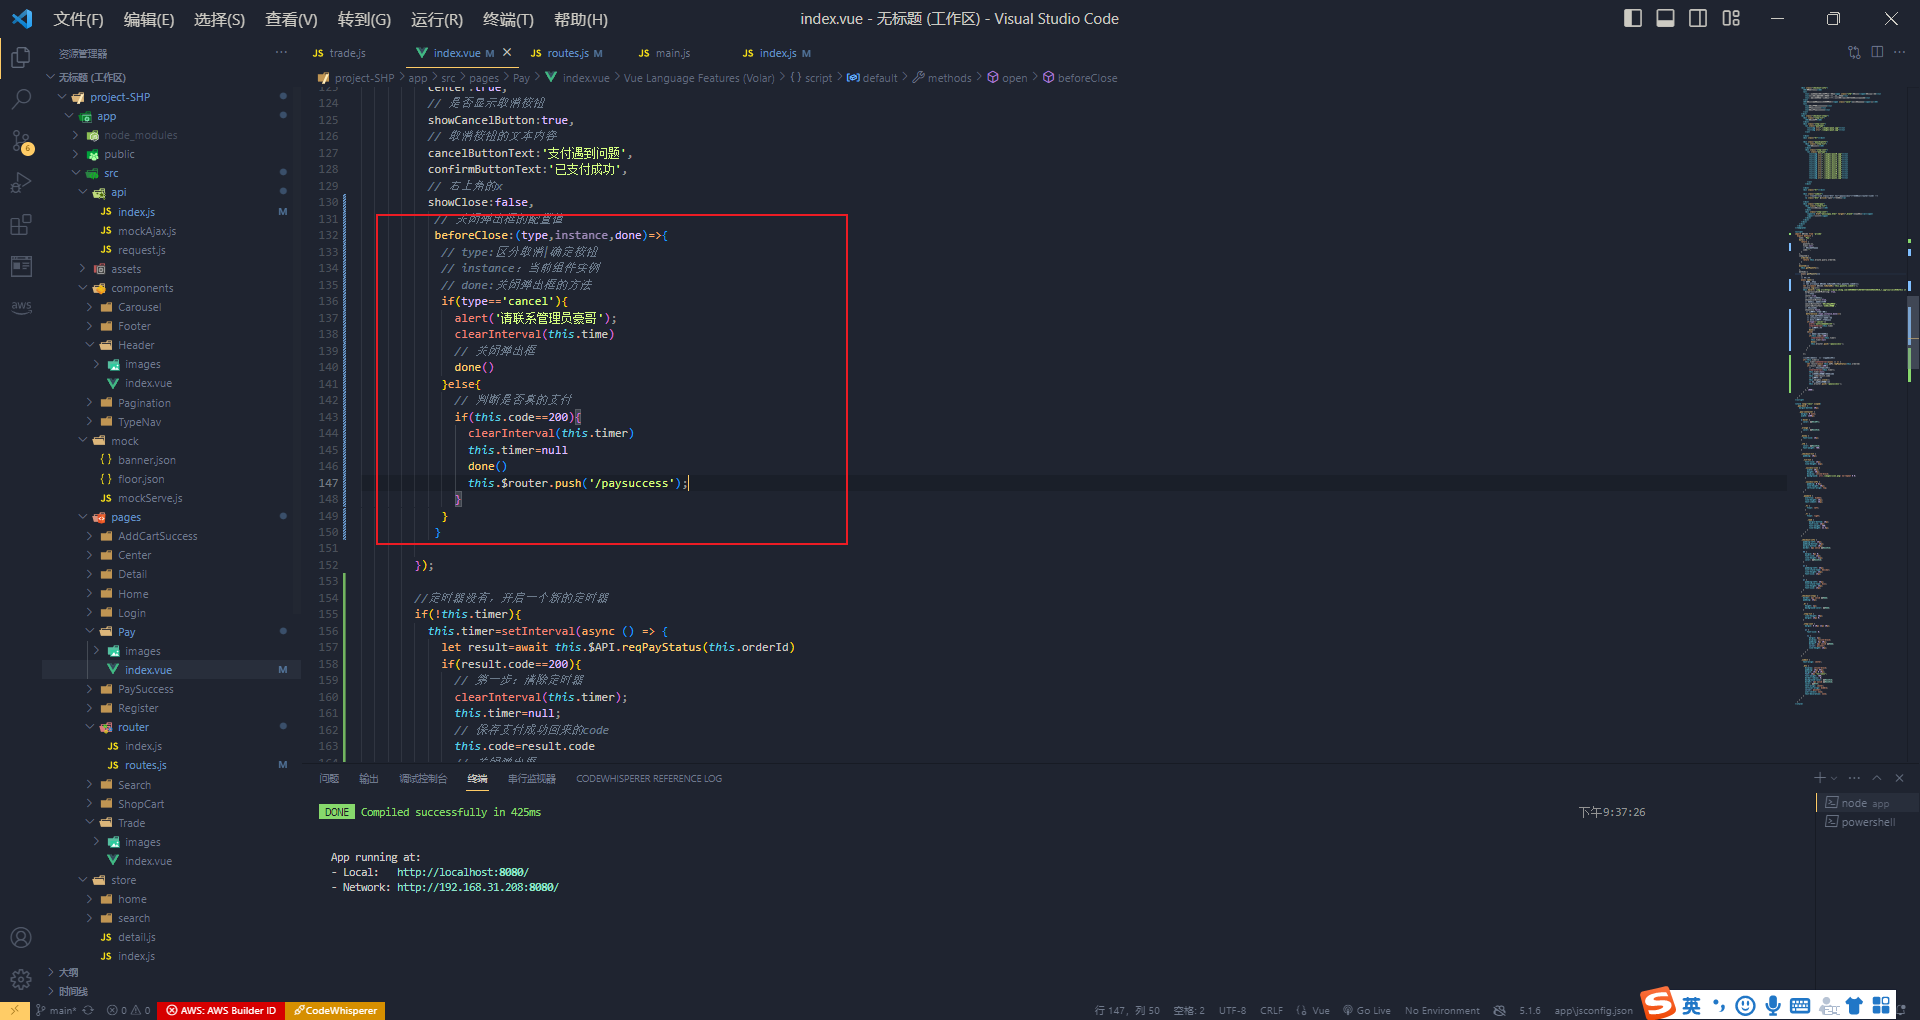
Task: Open the 终端(T) menu
Action: 508,19
